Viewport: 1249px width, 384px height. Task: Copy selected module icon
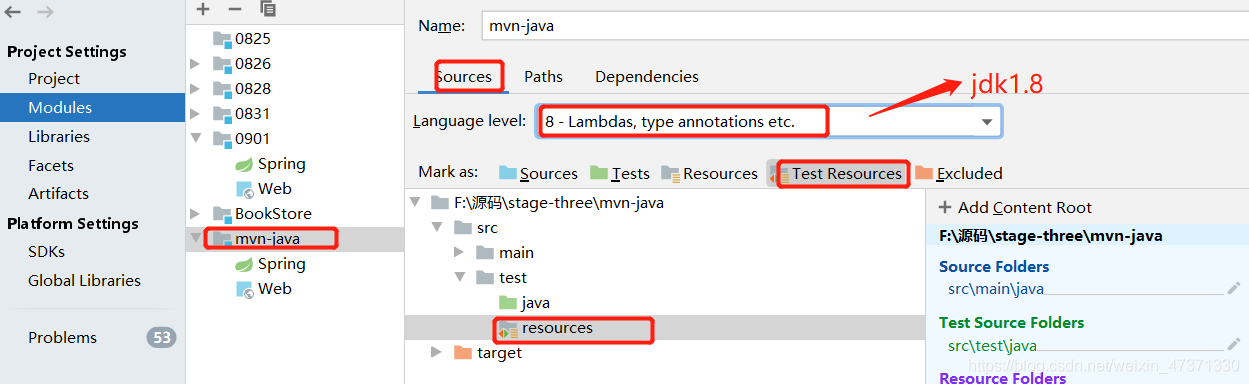pyautogui.click(x=268, y=9)
